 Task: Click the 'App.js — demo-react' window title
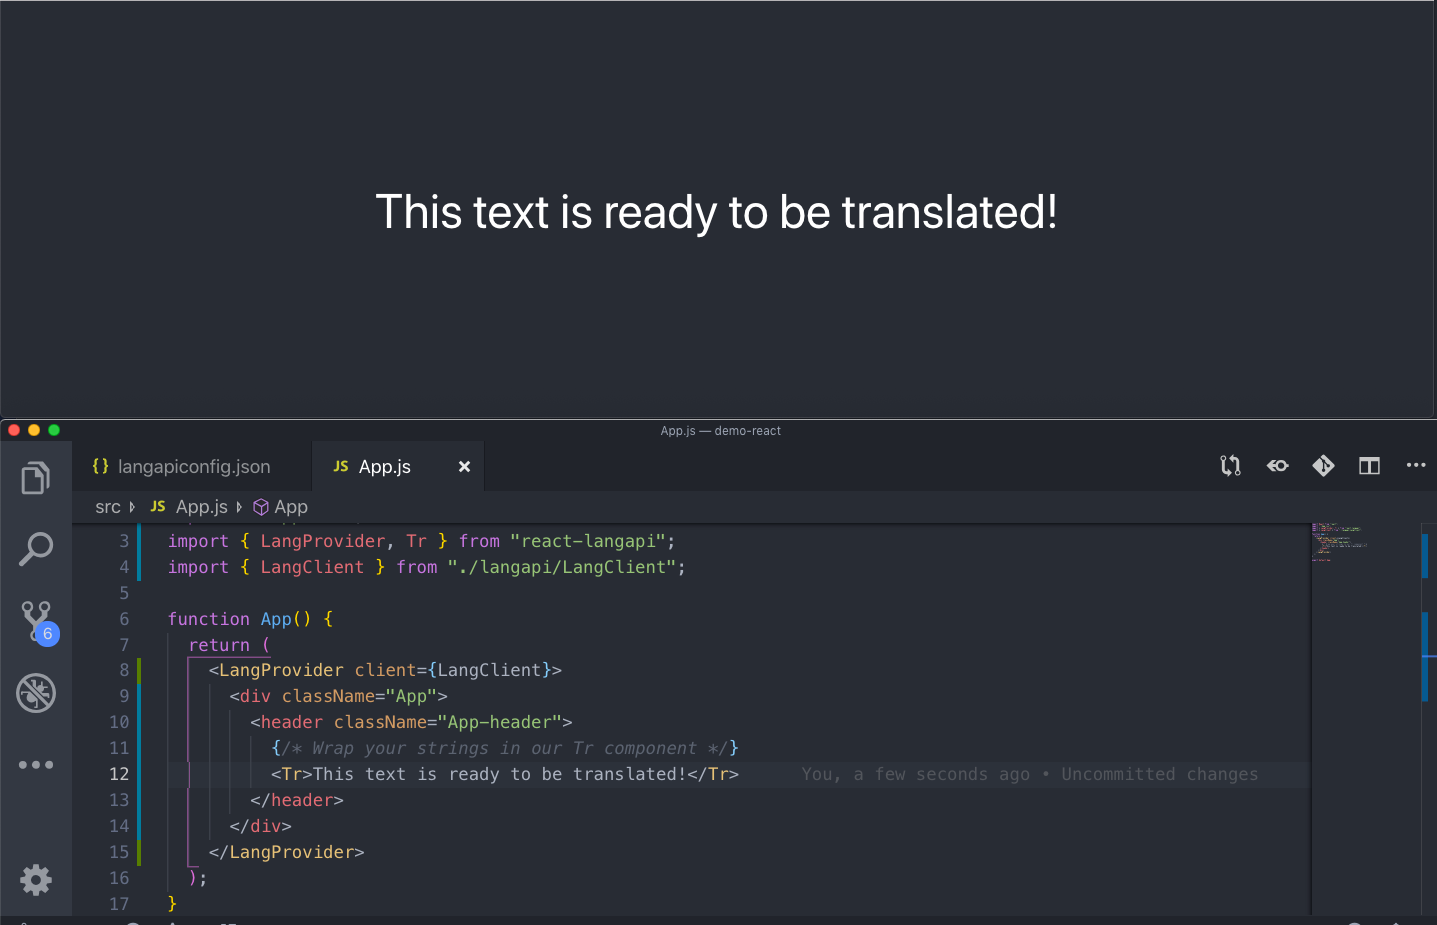pyautogui.click(x=720, y=431)
